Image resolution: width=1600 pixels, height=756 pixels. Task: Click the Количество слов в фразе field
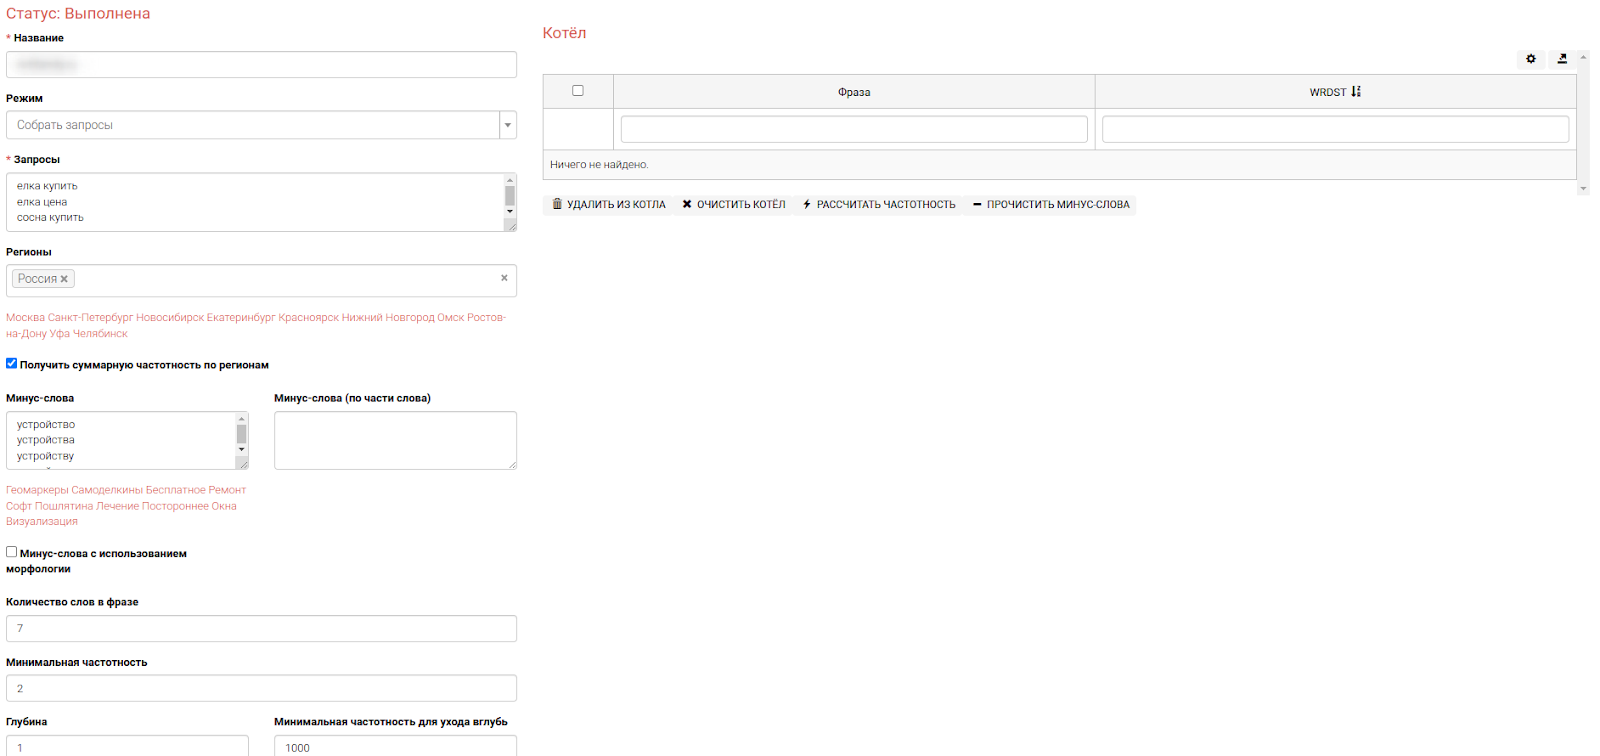point(261,628)
